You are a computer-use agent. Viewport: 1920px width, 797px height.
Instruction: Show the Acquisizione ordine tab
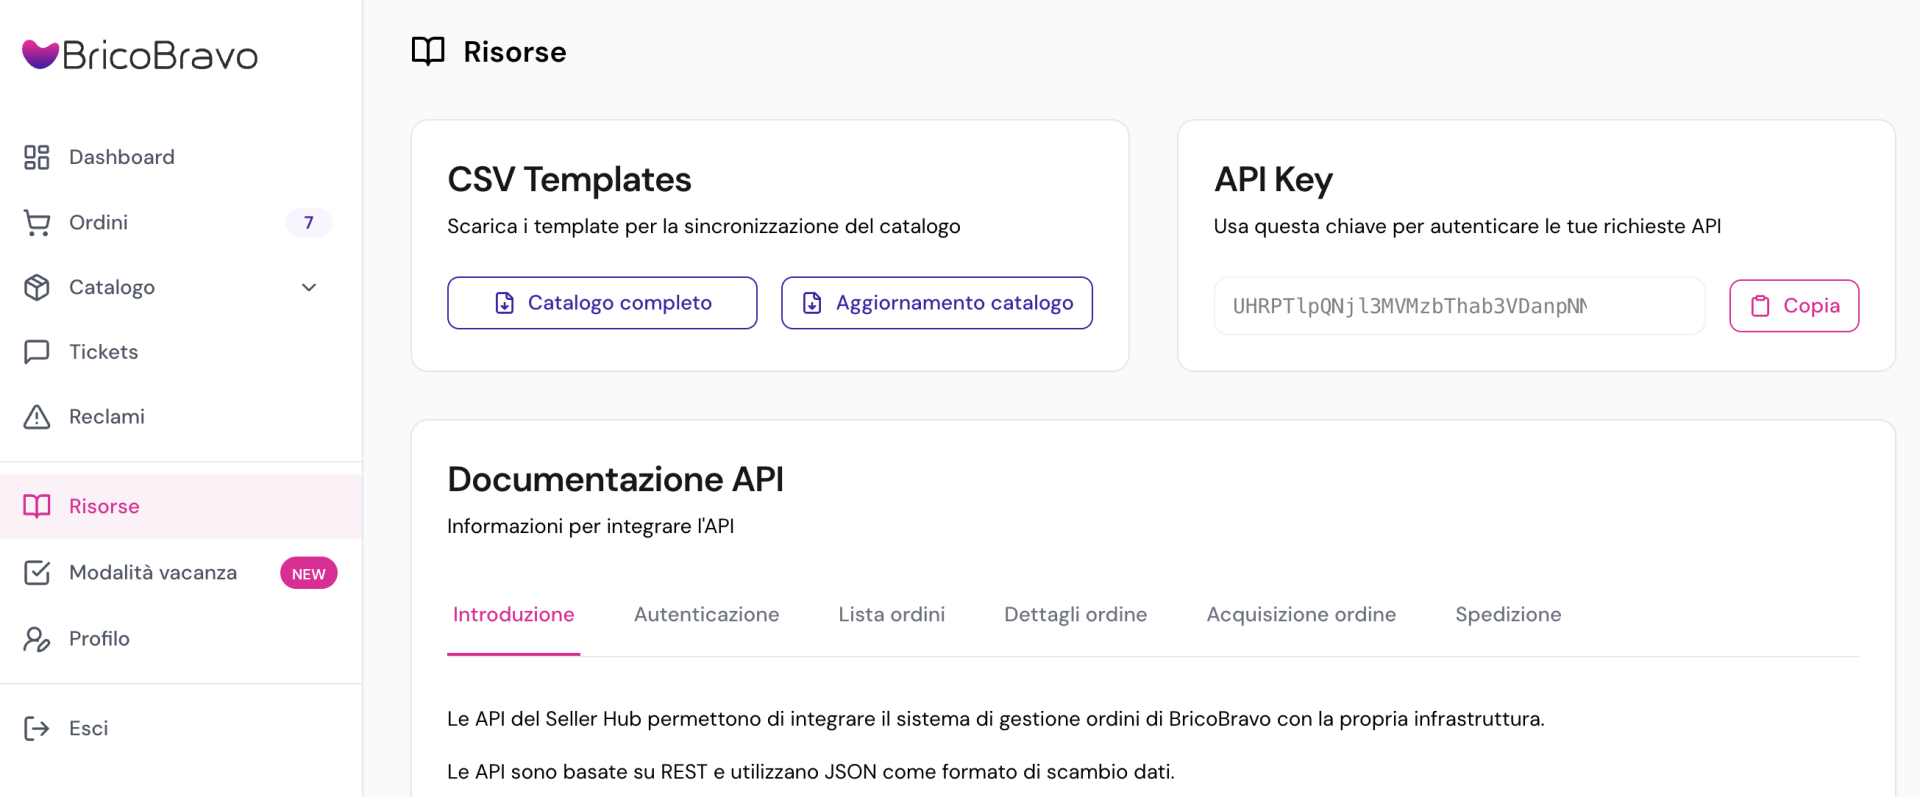1300,615
